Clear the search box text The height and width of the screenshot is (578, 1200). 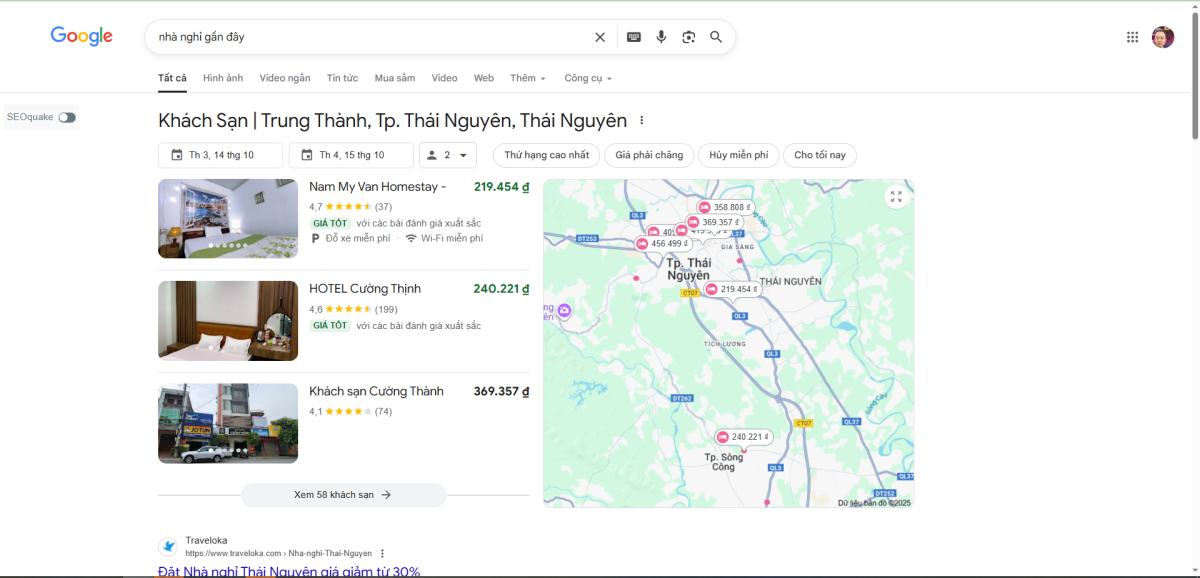click(x=600, y=37)
